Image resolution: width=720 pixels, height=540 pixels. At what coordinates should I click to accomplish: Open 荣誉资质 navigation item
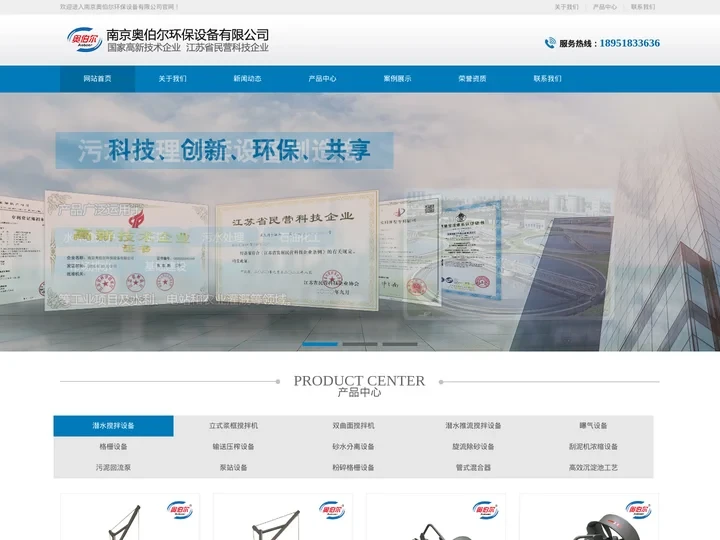click(472, 79)
